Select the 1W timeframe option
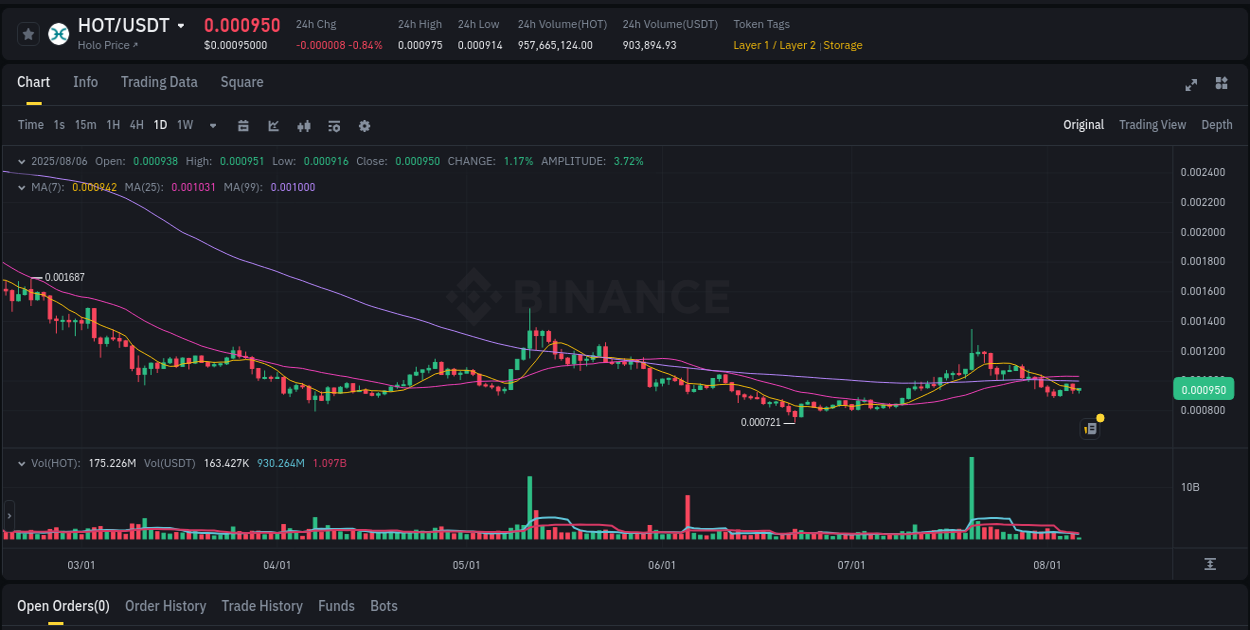The image size is (1250, 630). pyautogui.click(x=184, y=125)
